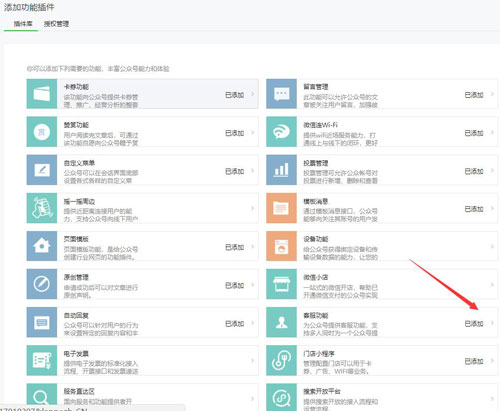Open the 页面模板 plugin title
500x411 pixels.
pos(76,239)
